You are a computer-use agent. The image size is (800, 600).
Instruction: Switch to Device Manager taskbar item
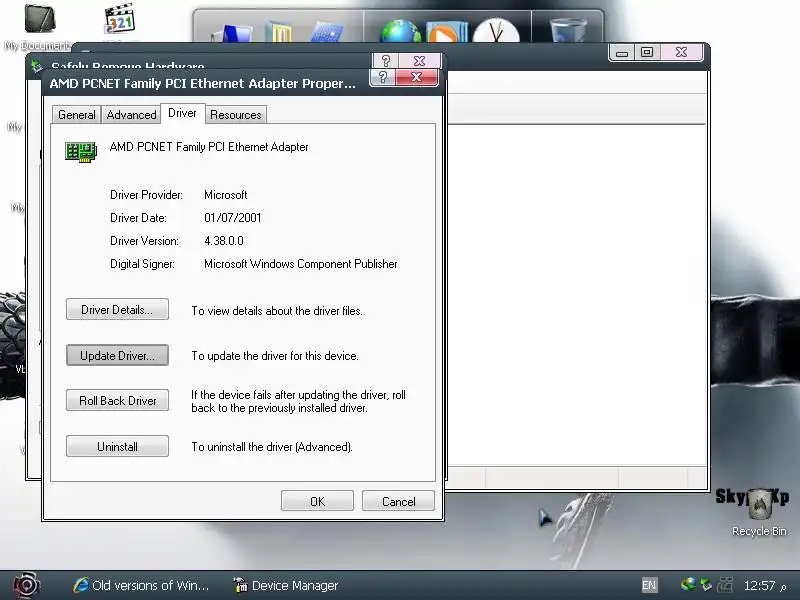pos(285,585)
